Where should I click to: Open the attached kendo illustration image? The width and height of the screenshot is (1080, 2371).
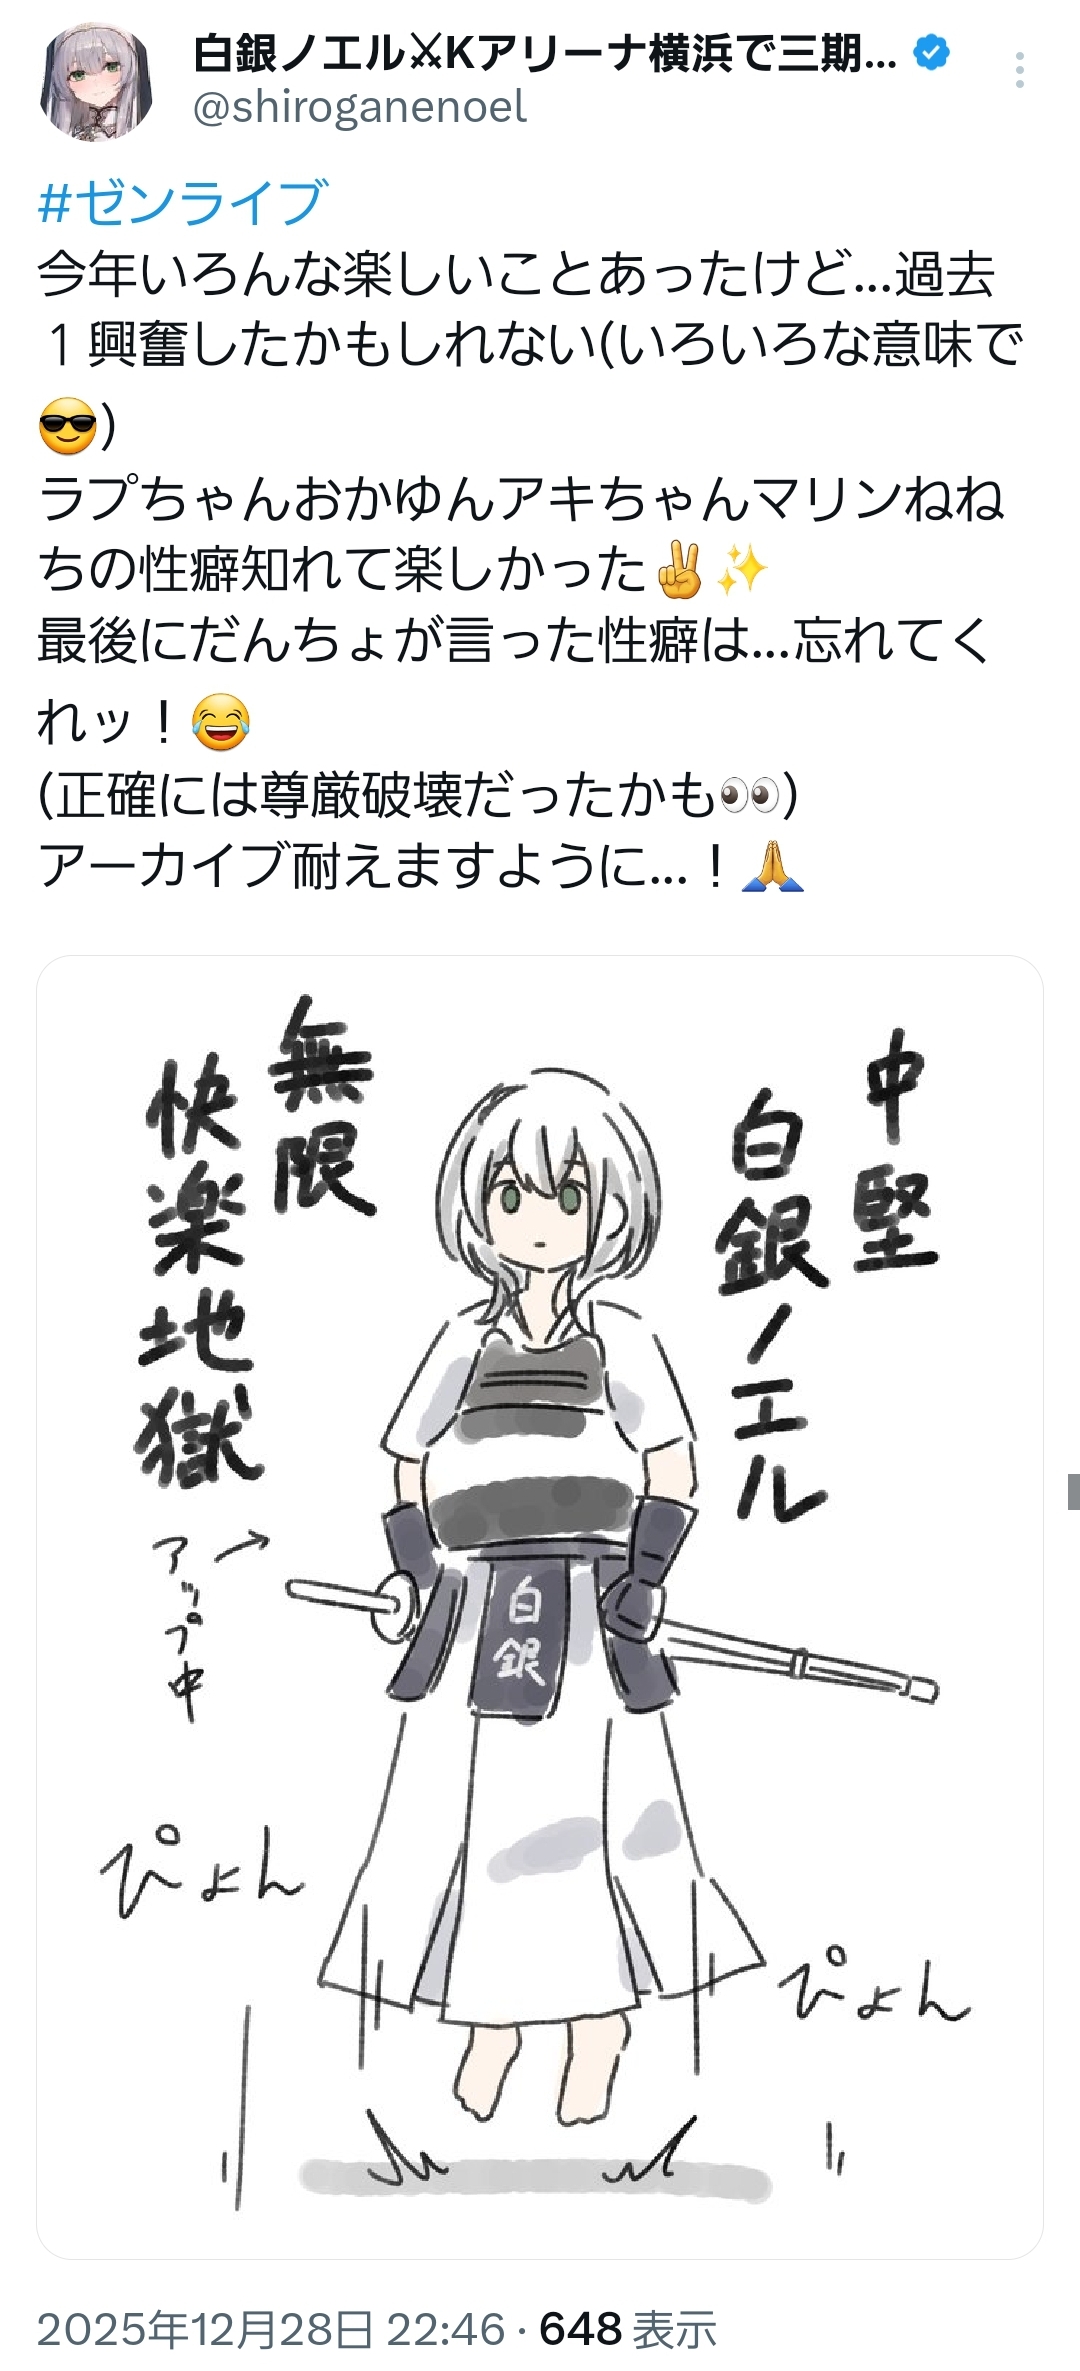pos(540,1607)
